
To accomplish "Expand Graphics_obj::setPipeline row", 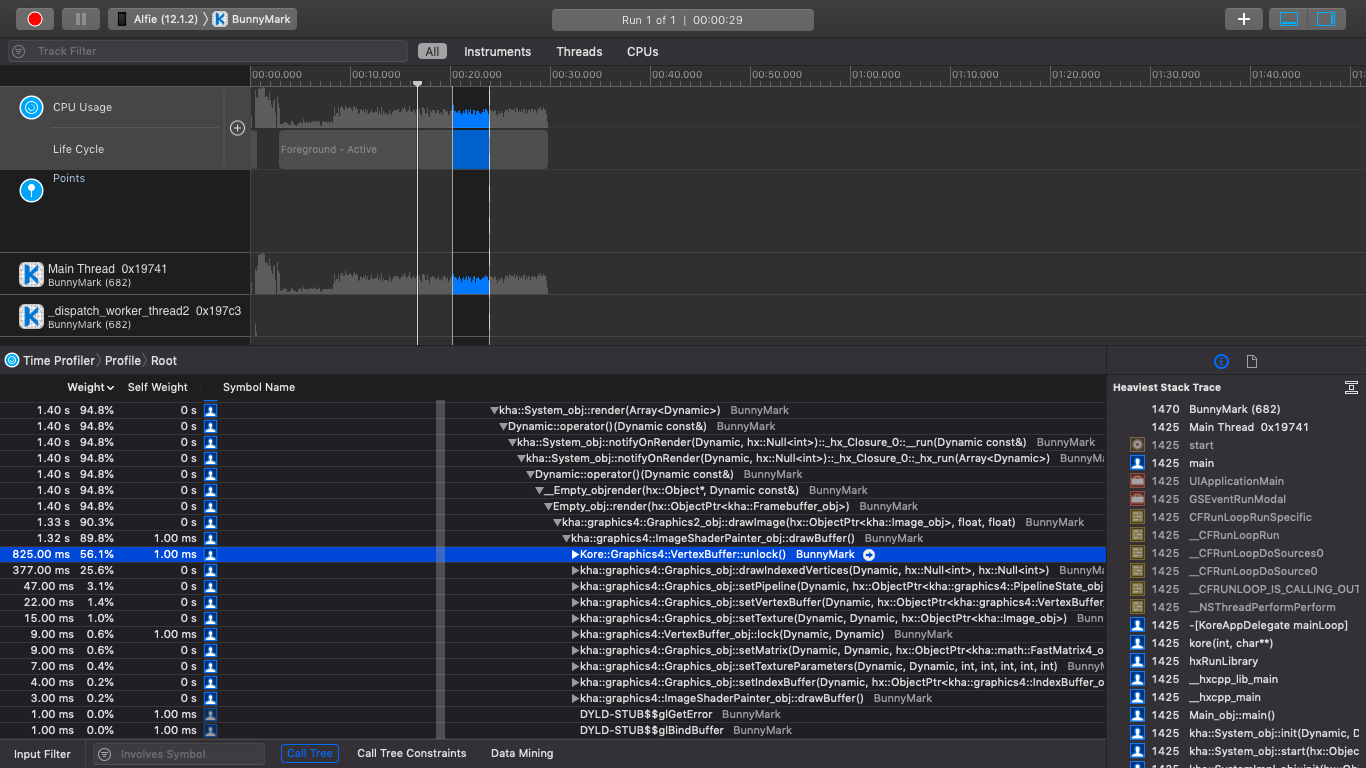I will [575, 587].
